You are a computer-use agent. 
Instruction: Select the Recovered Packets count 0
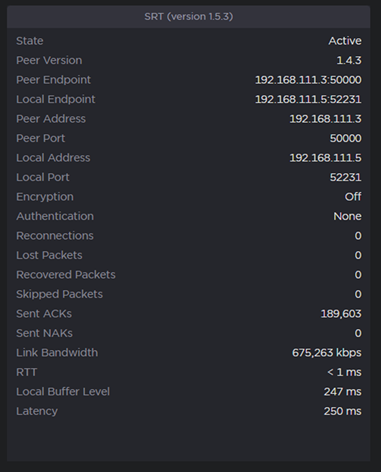pyautogui.click(x=358, y=275)
